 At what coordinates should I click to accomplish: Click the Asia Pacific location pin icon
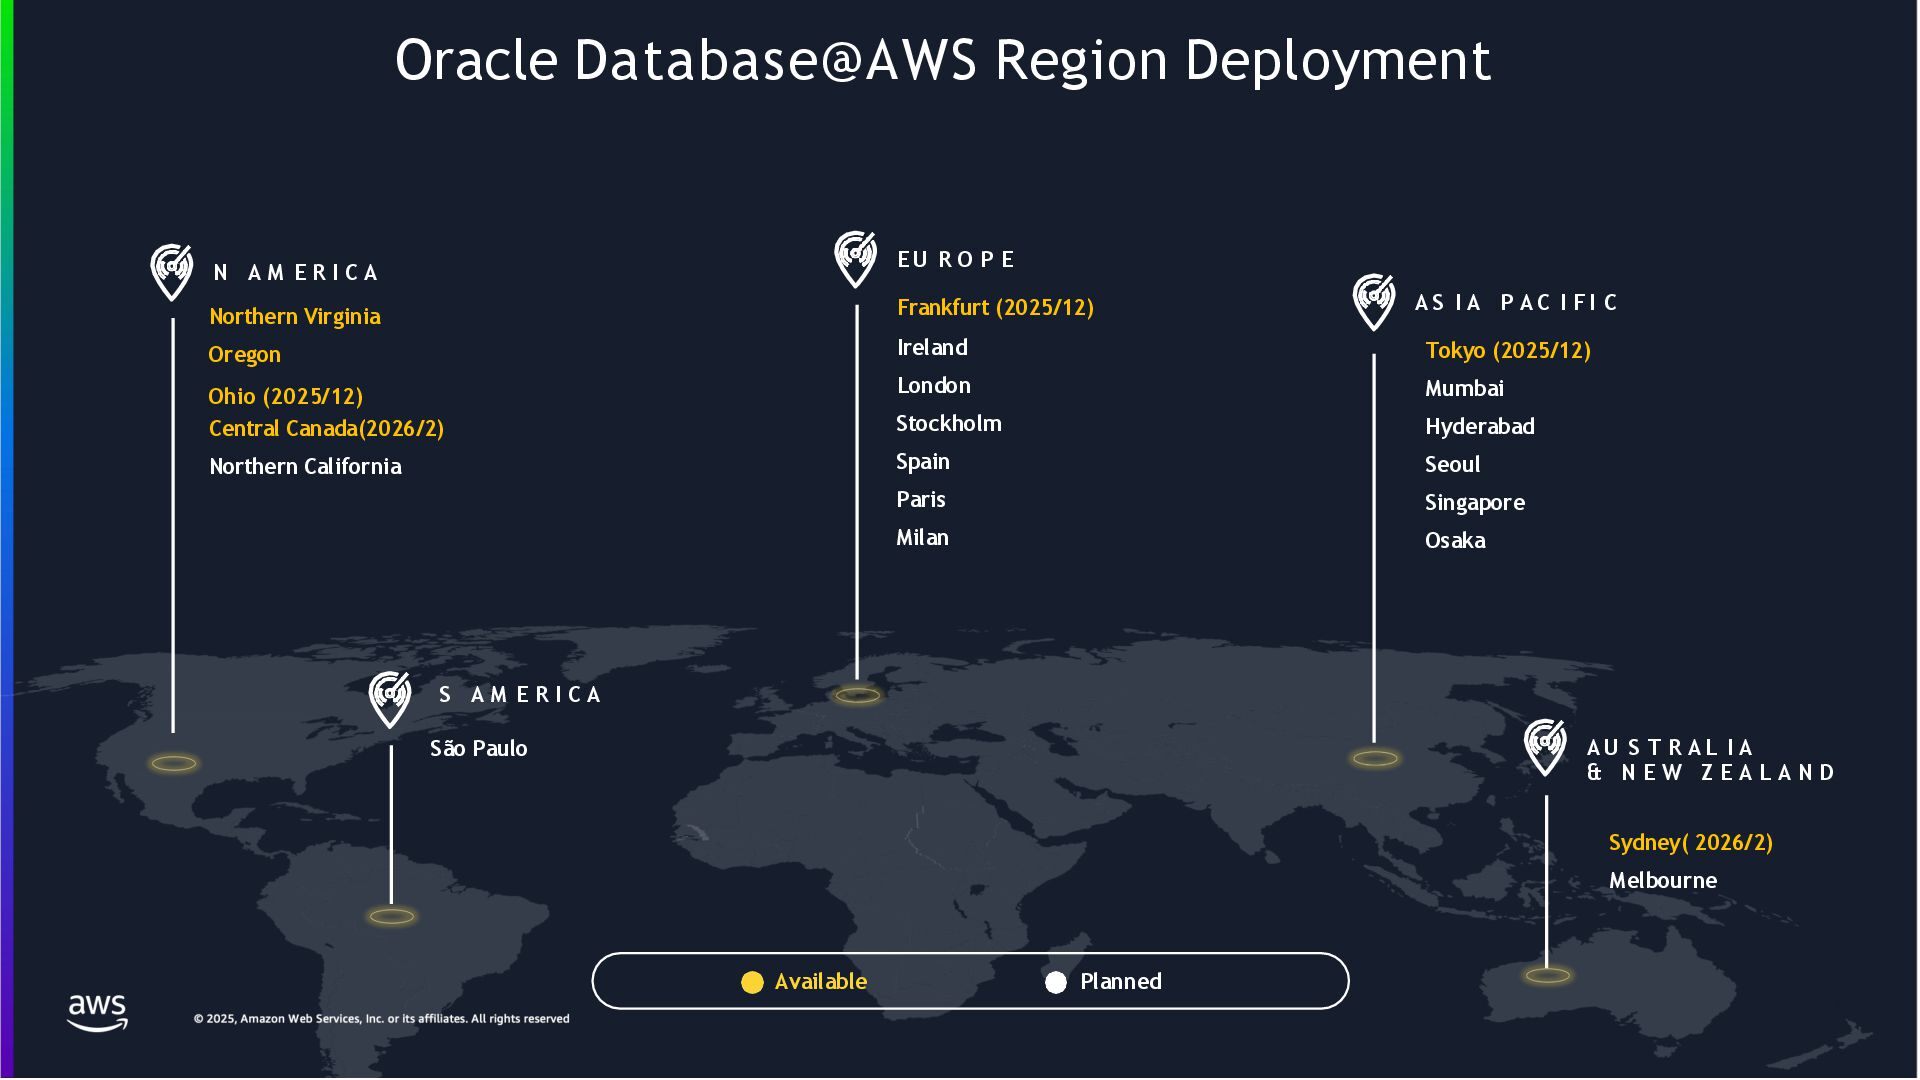[x=1374, y=301]
